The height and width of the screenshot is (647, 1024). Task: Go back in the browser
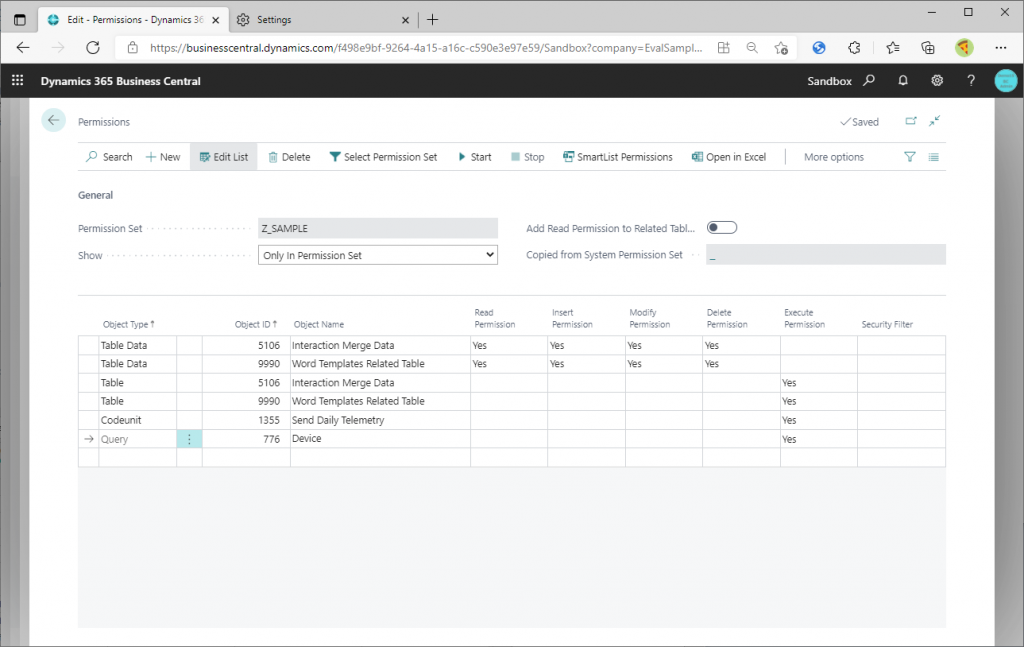tap(23, 48)
